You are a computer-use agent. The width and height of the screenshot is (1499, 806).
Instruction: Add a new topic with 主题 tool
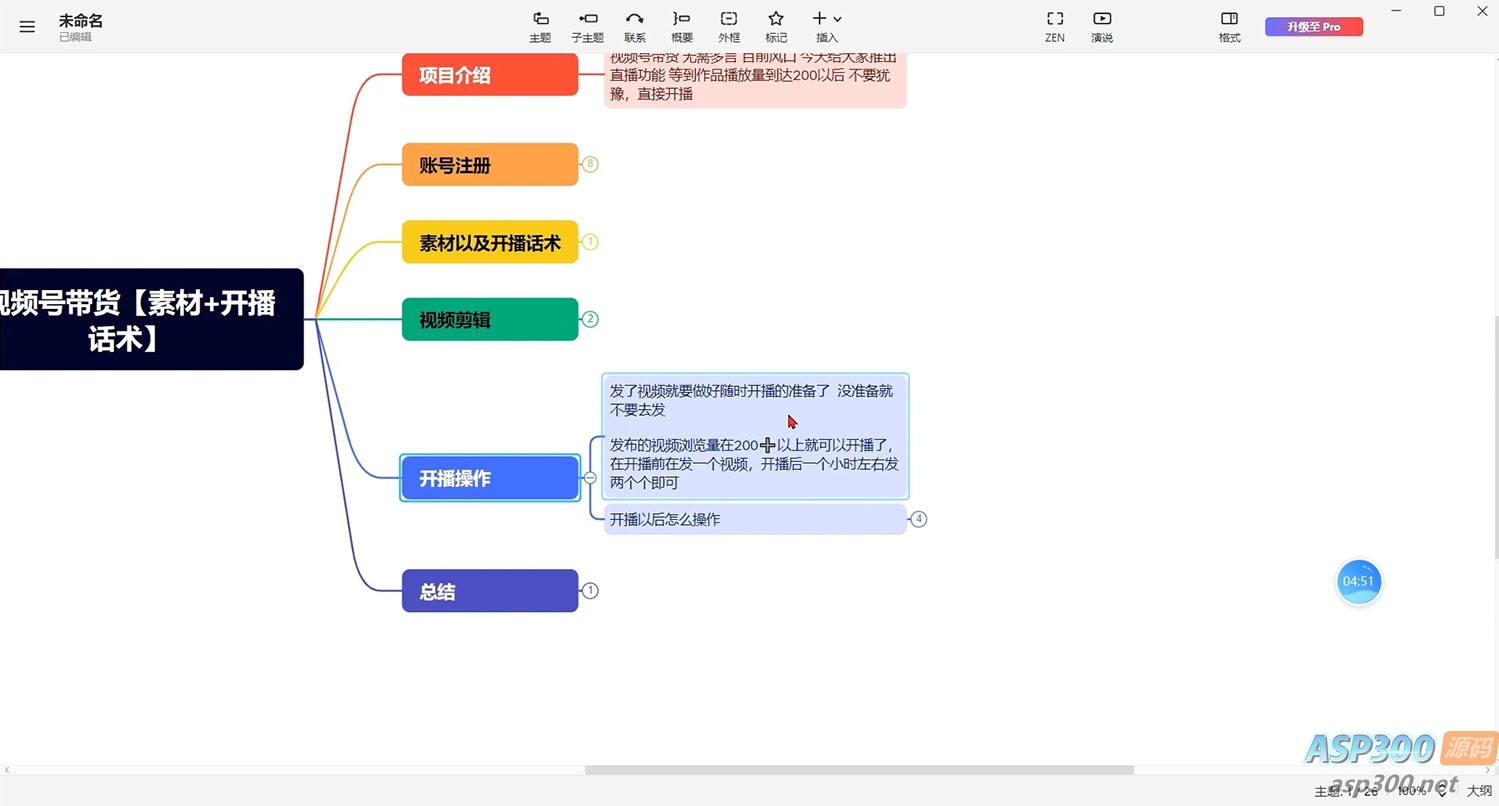tap(540, 27)
